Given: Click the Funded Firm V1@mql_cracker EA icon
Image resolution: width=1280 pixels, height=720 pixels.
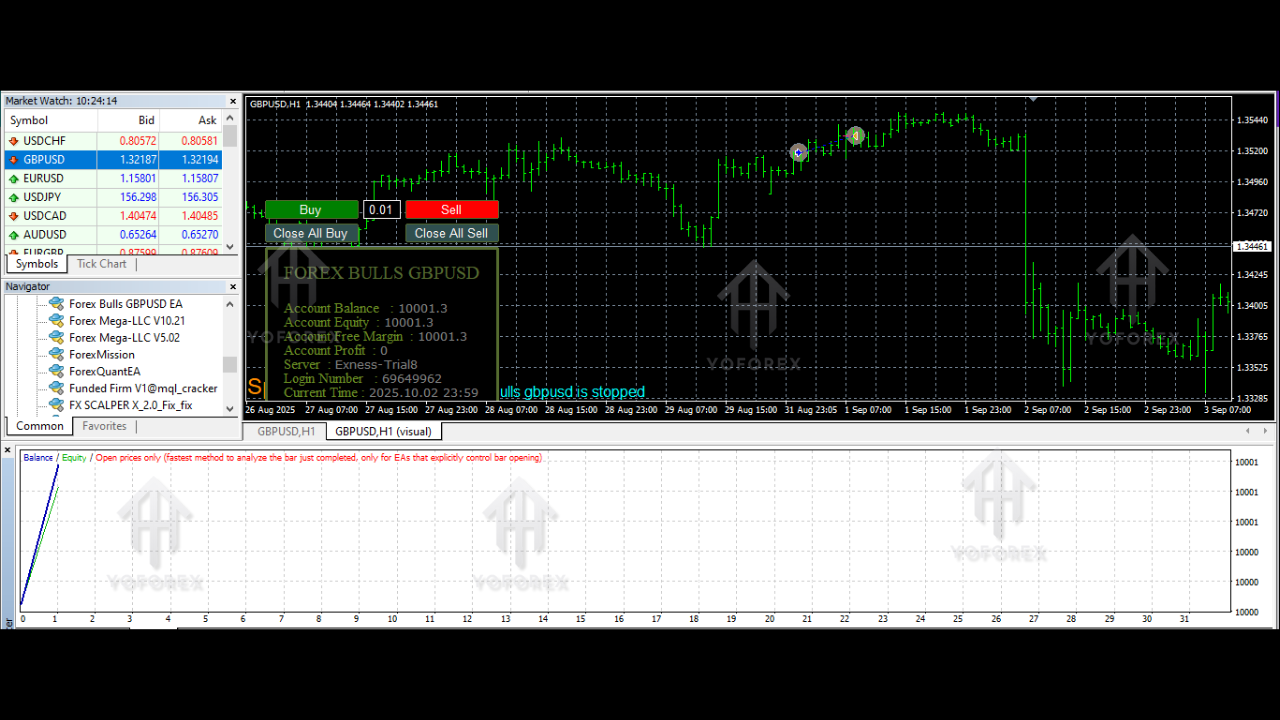Looking at the screenshot, I should coord(58,388).
